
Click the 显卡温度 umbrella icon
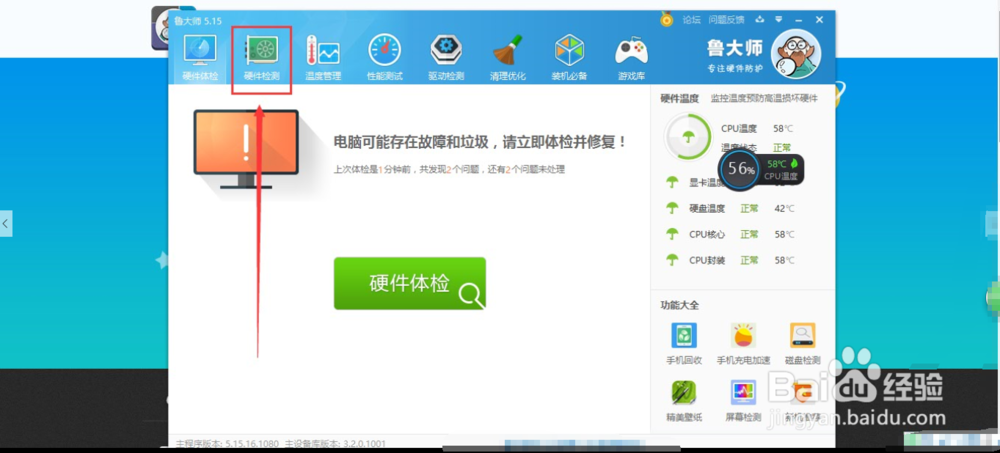tap(672, 182)
